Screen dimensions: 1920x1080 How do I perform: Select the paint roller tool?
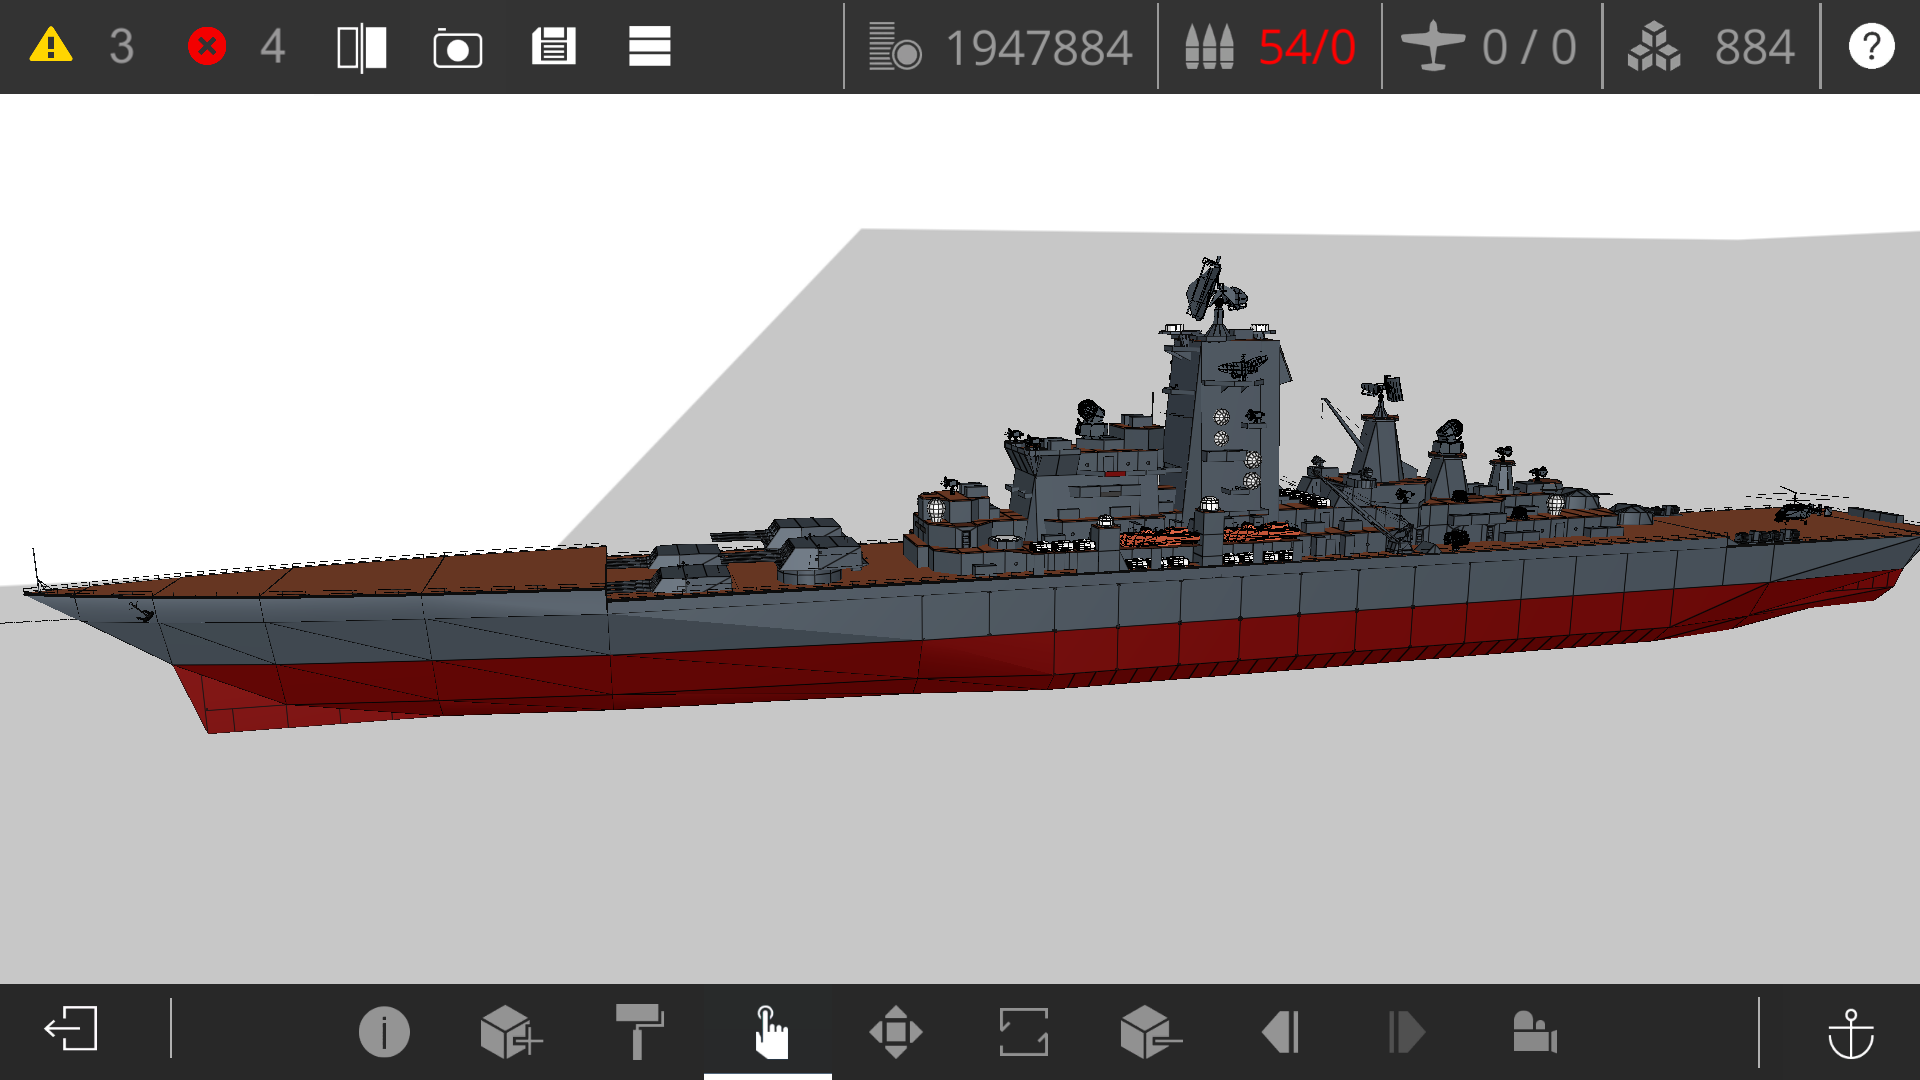[x=639, y=1031]
